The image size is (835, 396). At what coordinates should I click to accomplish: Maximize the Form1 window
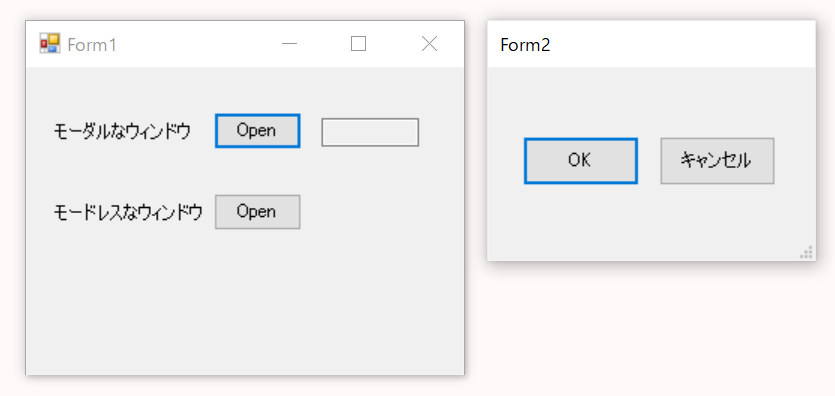coord(358,44)
